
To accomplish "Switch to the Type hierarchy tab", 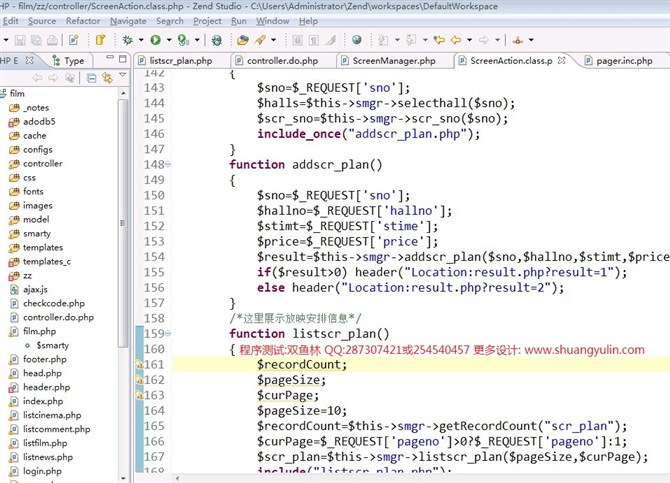I will coord(68,61).
